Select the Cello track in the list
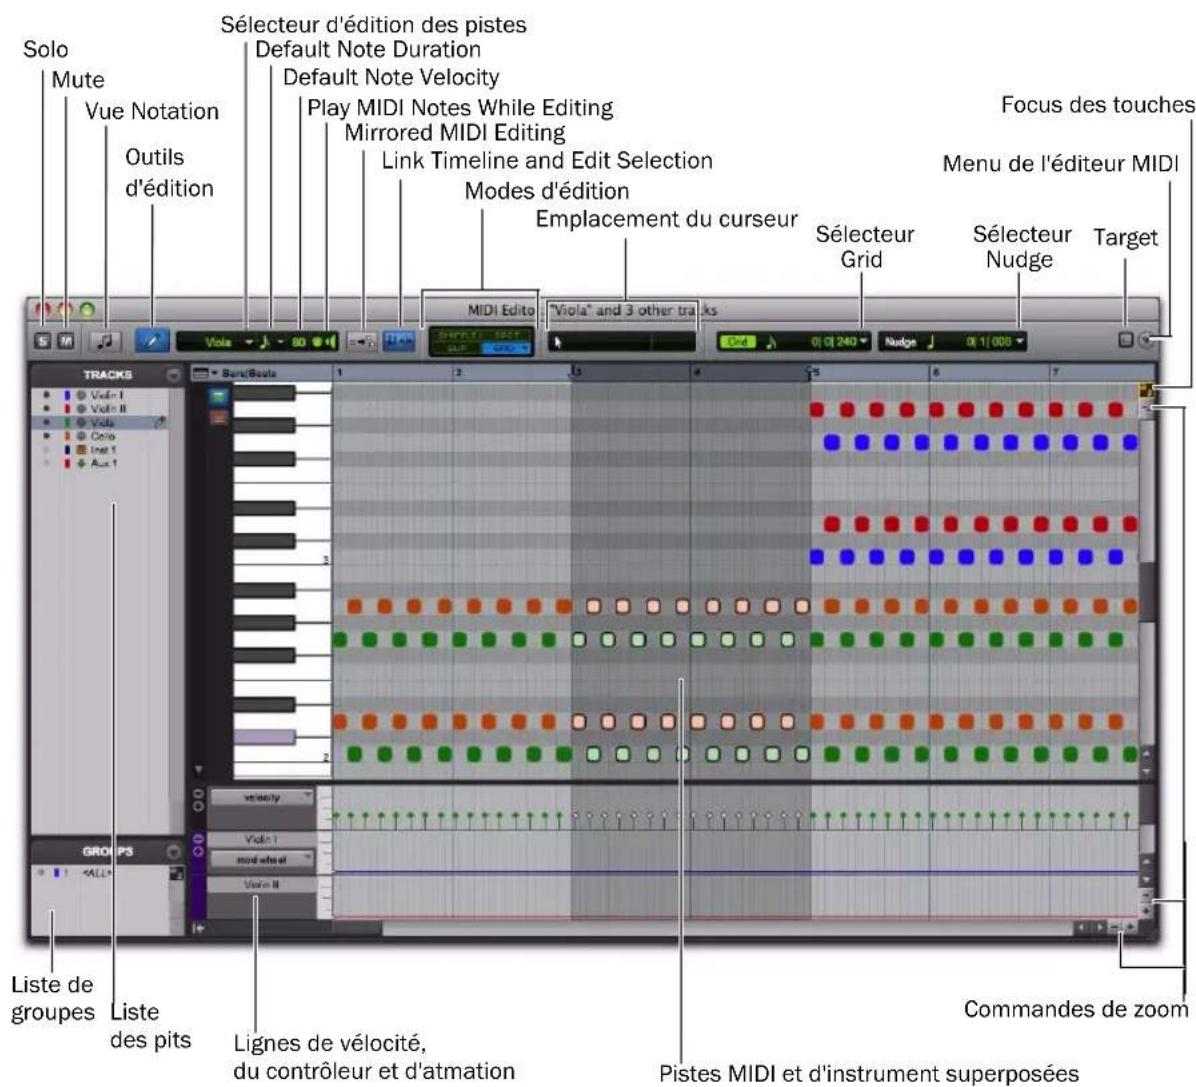This screenshot has width=1196, height=1087. pos(103,436)
